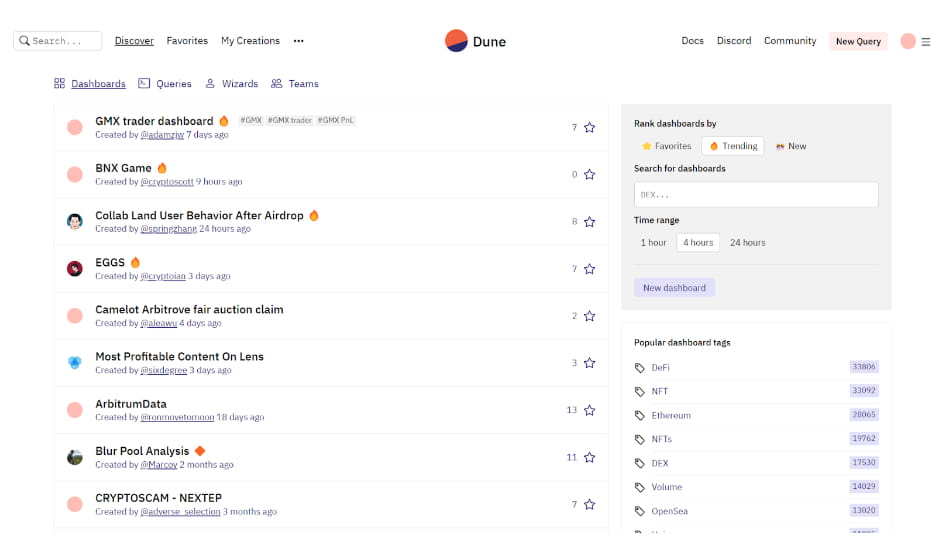Open the Community link
932x557 pixels.
(x=790, y=40)
